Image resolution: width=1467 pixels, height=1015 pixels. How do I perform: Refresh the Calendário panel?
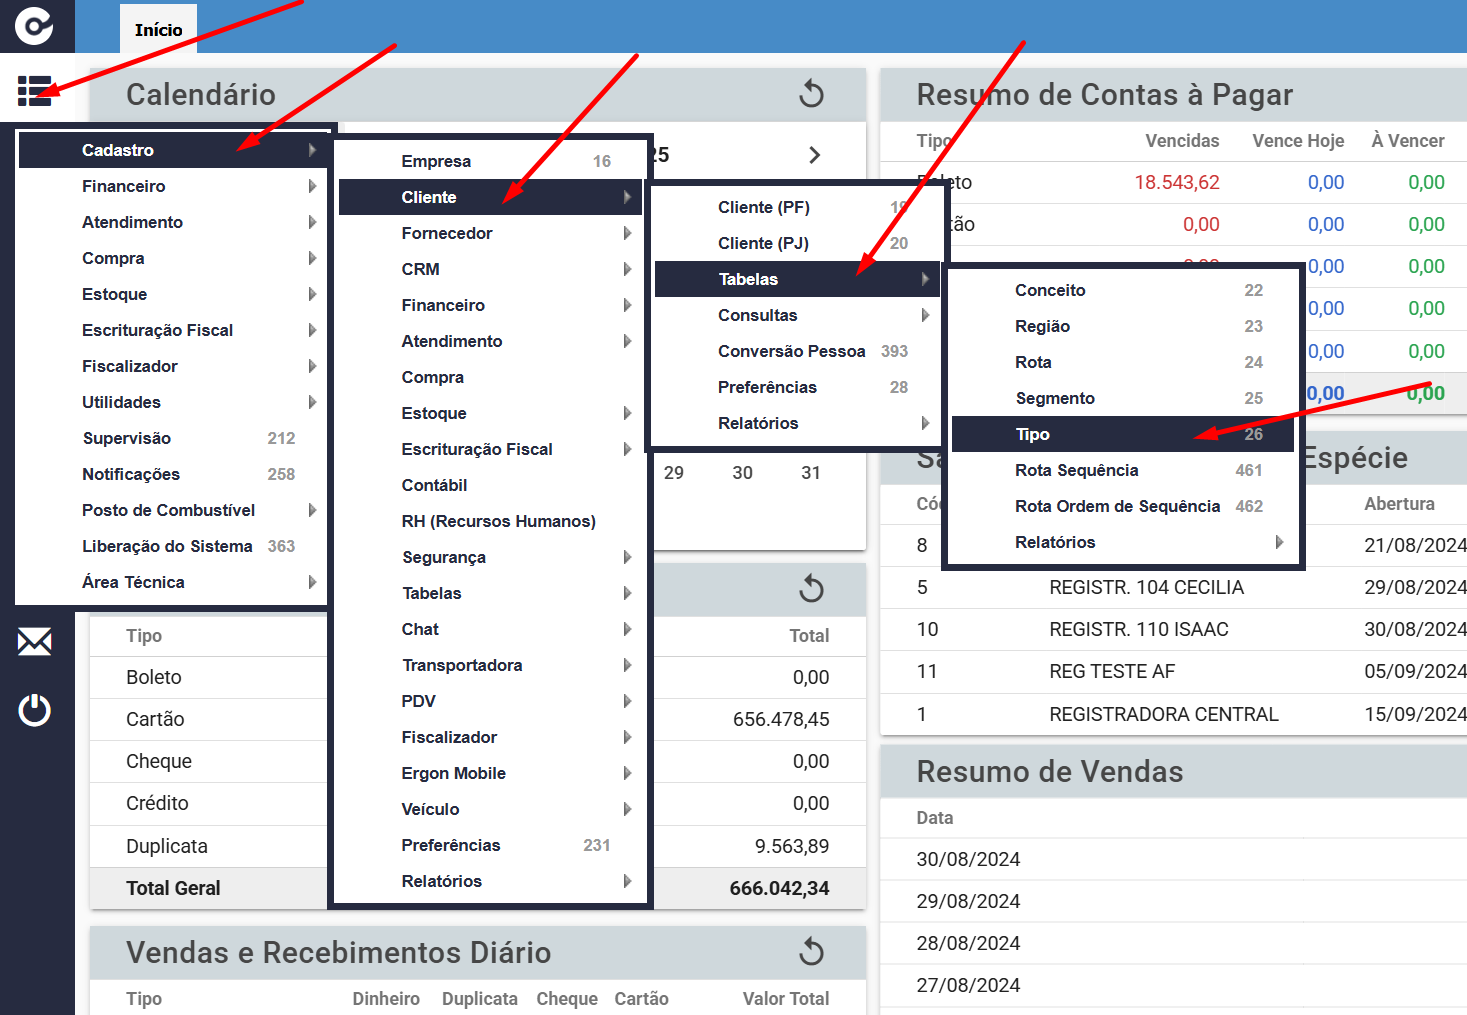coord(811,94)
